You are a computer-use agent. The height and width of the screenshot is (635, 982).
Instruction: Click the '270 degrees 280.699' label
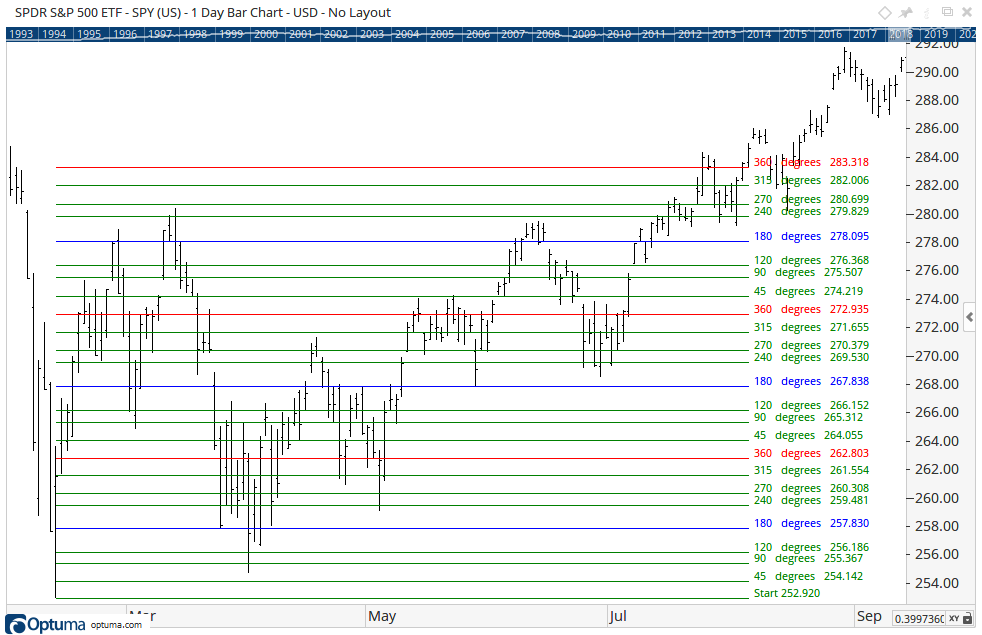811,199
